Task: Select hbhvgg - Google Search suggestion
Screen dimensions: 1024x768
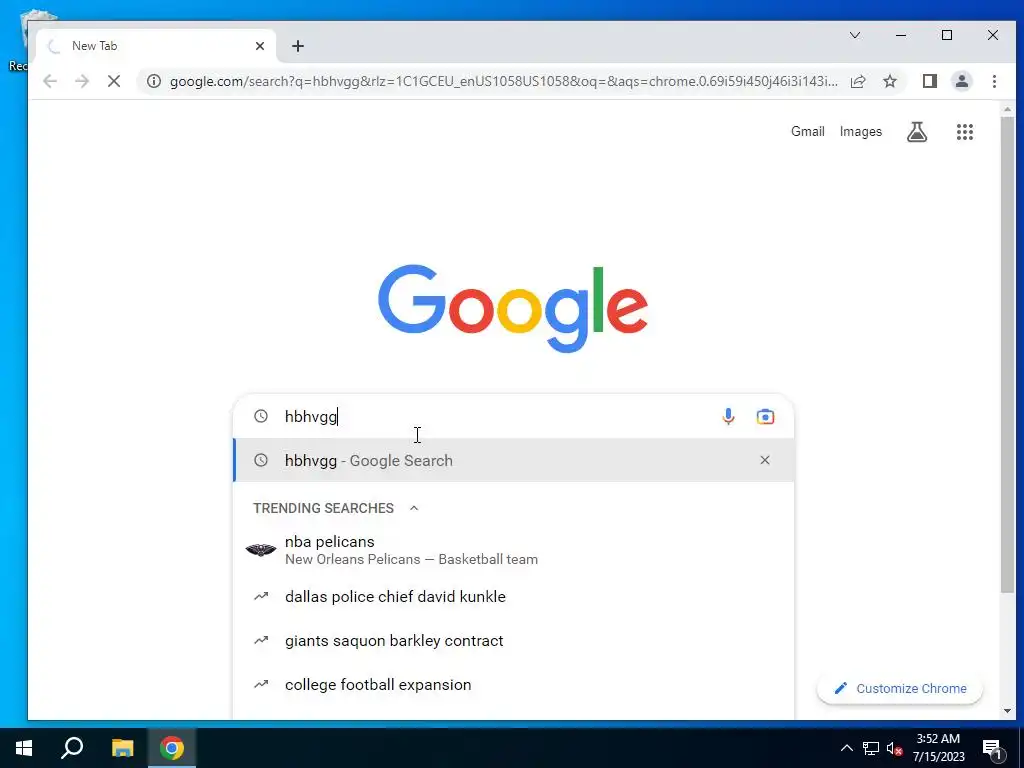Action: click(x=514, y=460)
